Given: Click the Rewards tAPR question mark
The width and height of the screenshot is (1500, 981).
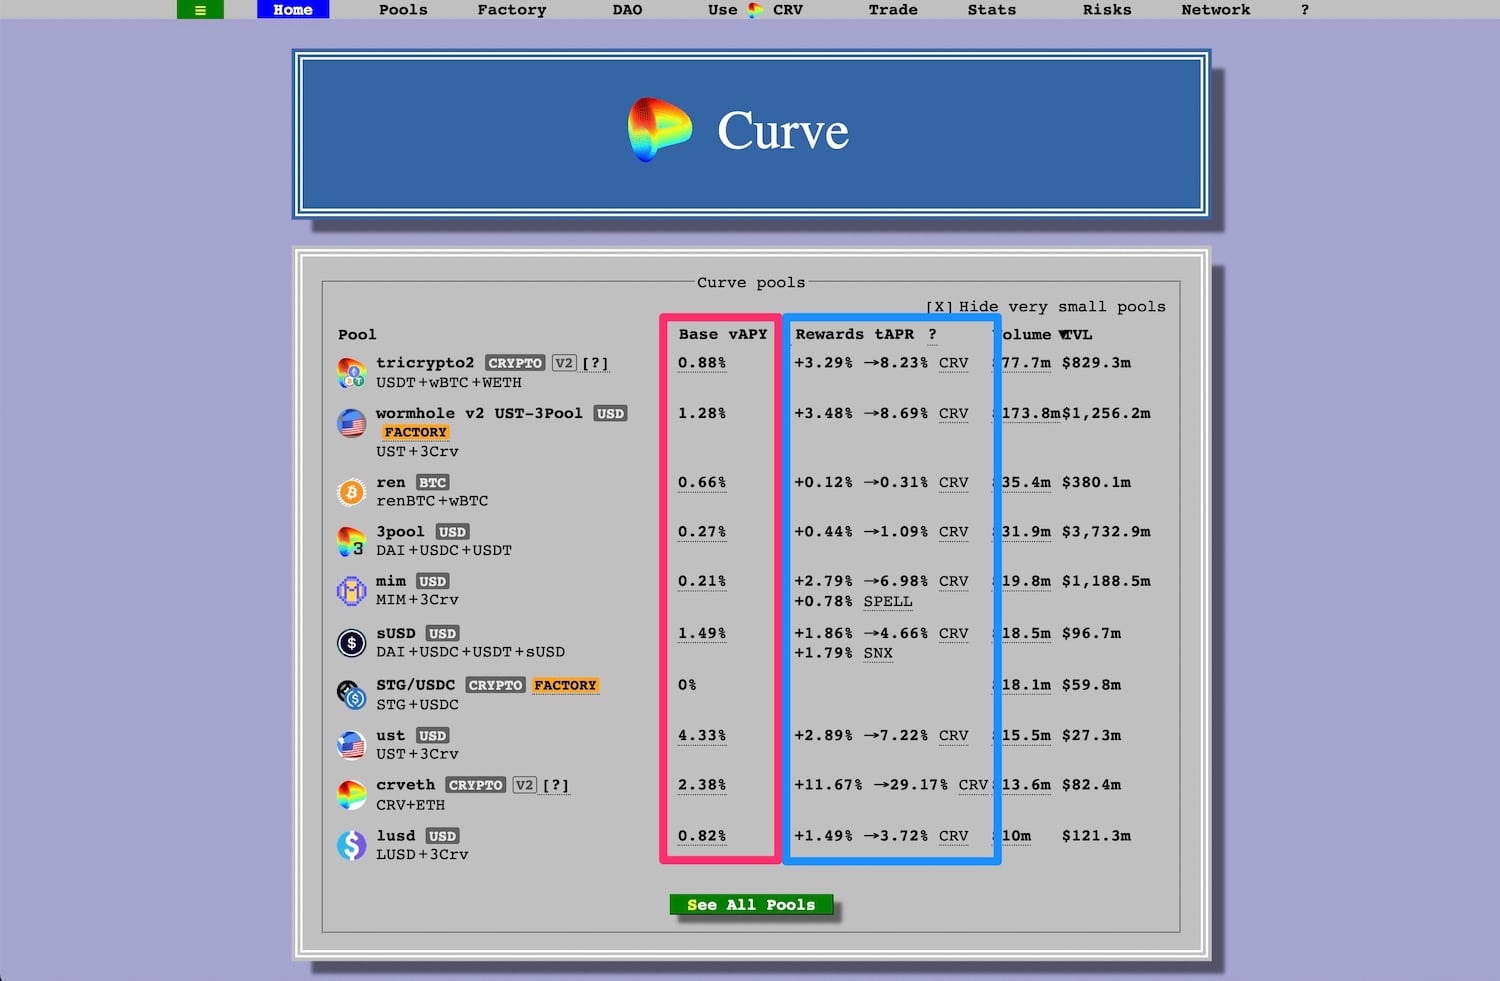Looking at the screenshot, I should point(932,334).
